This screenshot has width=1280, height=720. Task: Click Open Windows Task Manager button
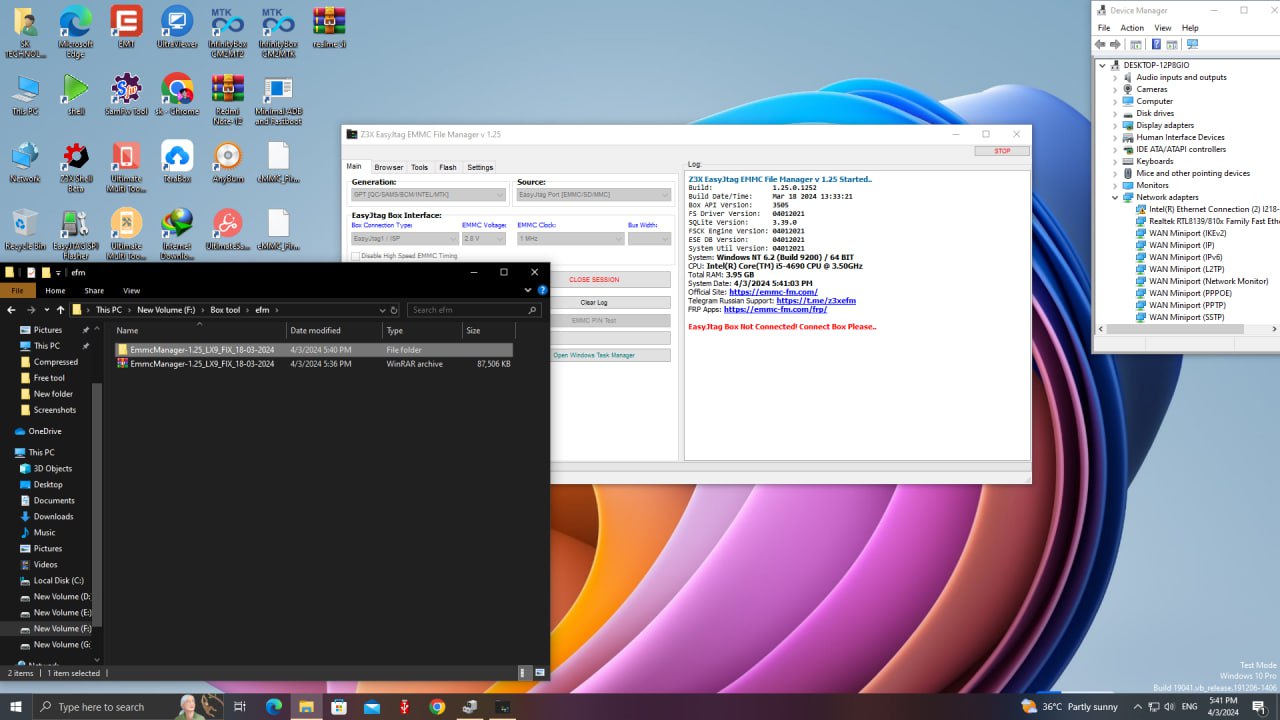click(x=594, y=355)
